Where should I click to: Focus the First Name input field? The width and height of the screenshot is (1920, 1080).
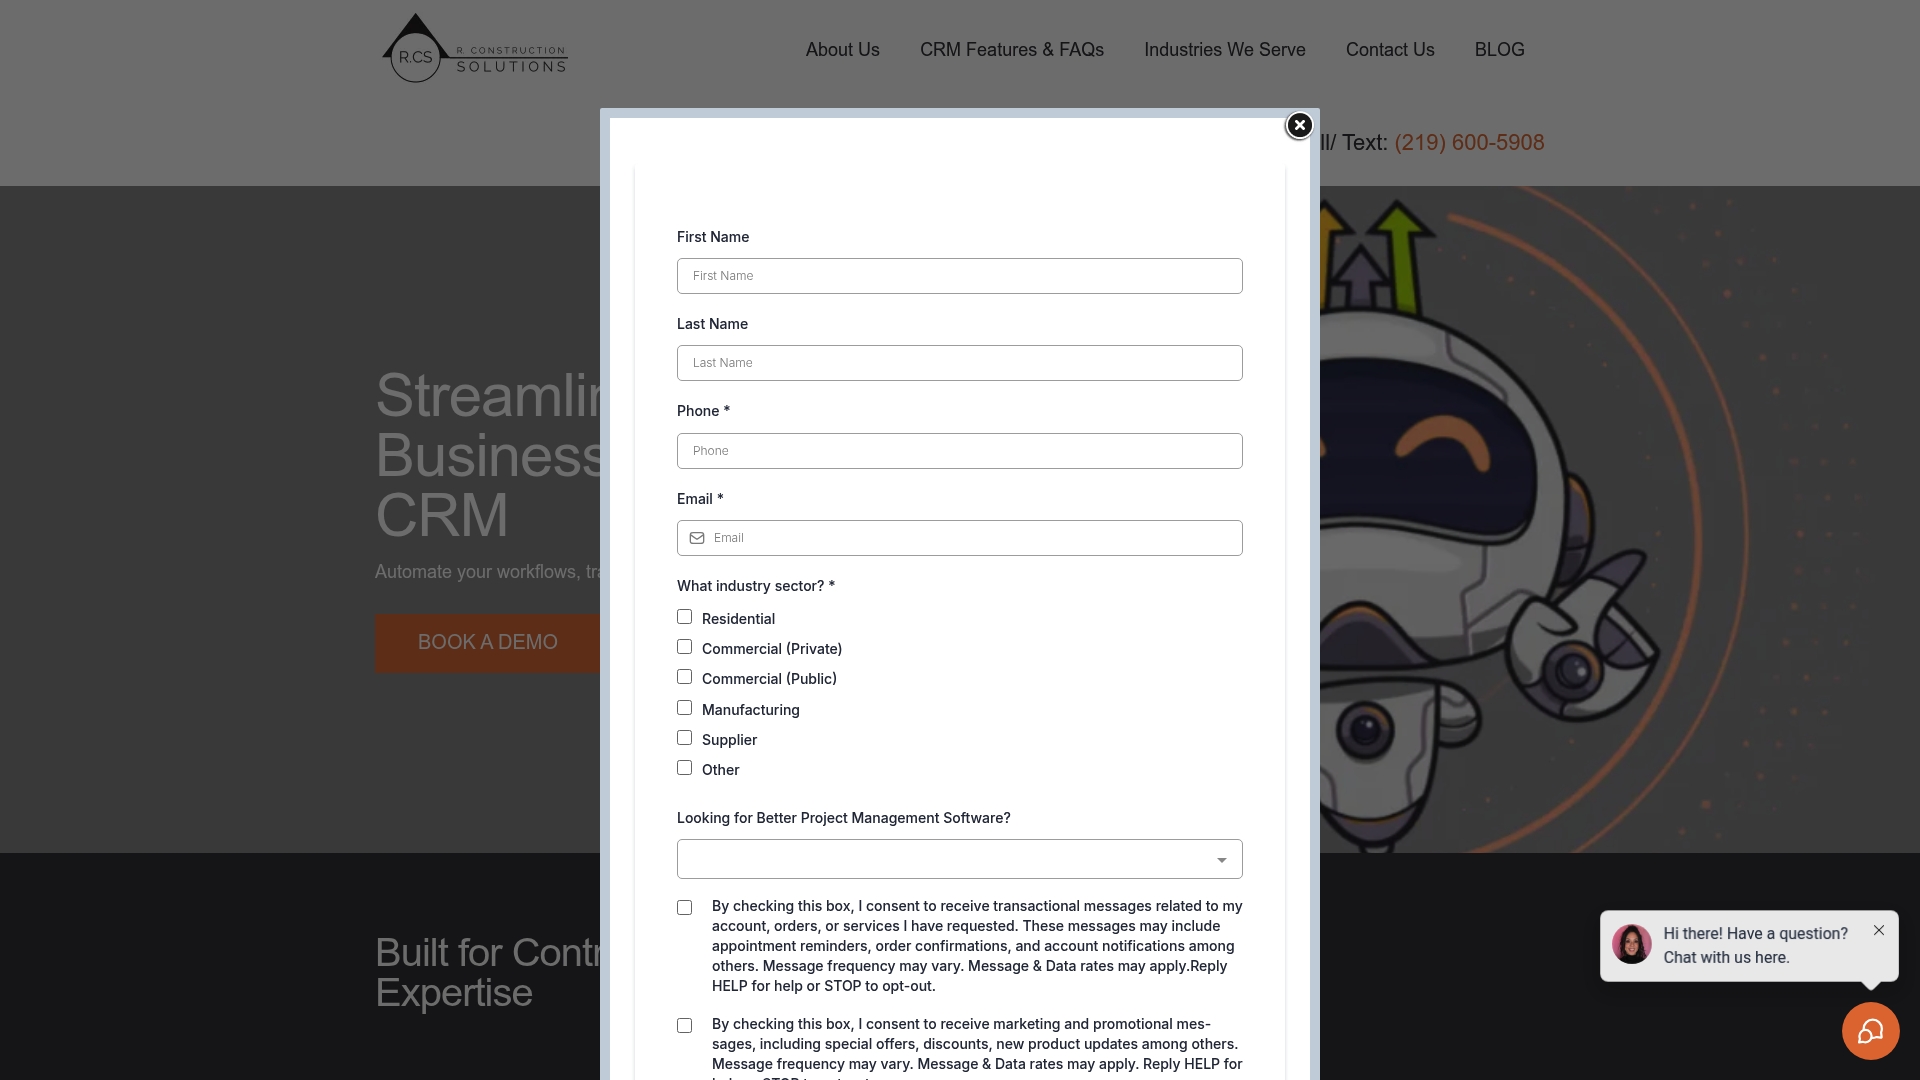(x=959, y=276)
